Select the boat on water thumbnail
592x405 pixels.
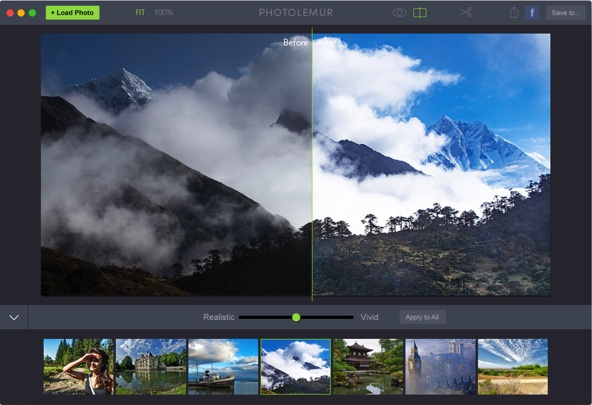223,367
